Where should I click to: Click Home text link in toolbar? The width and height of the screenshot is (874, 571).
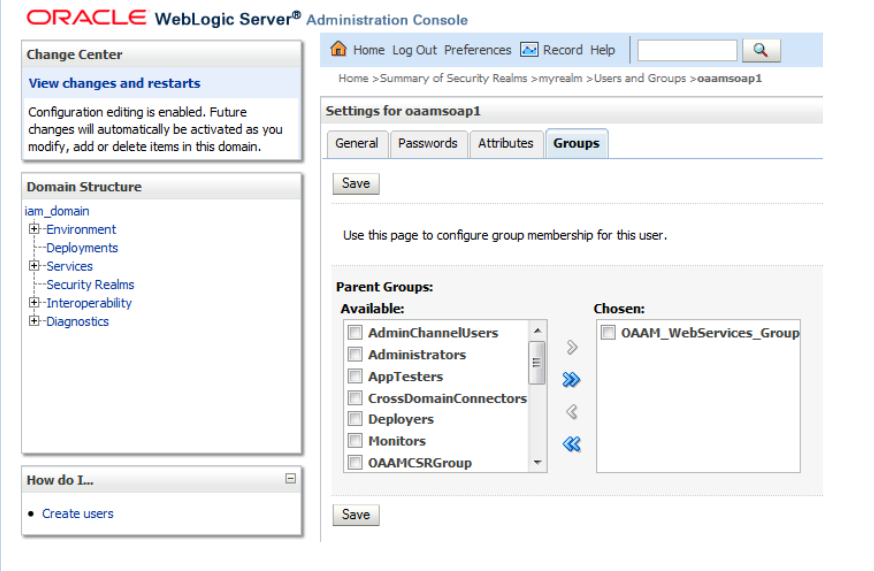pyautogui.click(x=369, y=50)
